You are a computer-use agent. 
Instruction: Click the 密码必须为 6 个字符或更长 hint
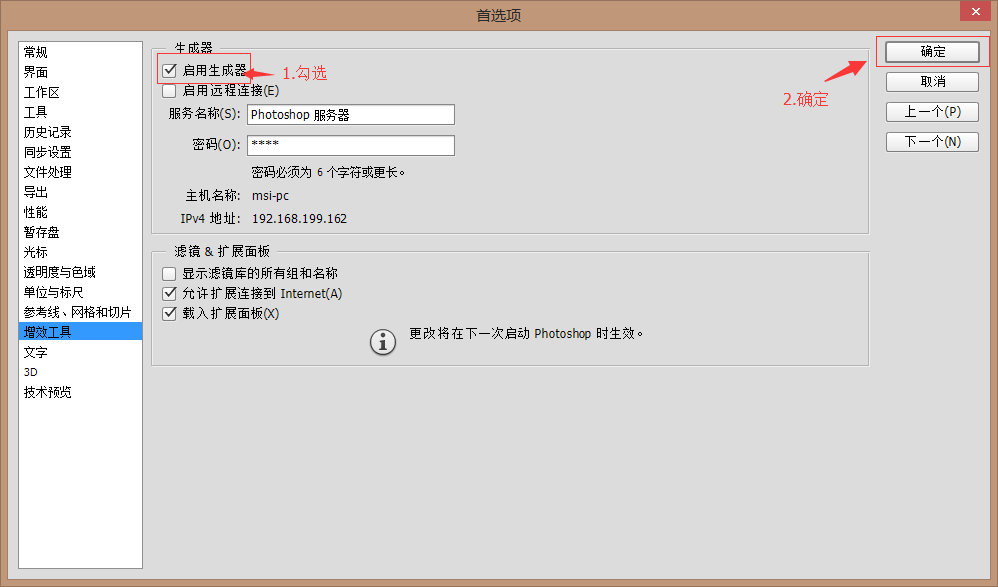tap(328, 173)
